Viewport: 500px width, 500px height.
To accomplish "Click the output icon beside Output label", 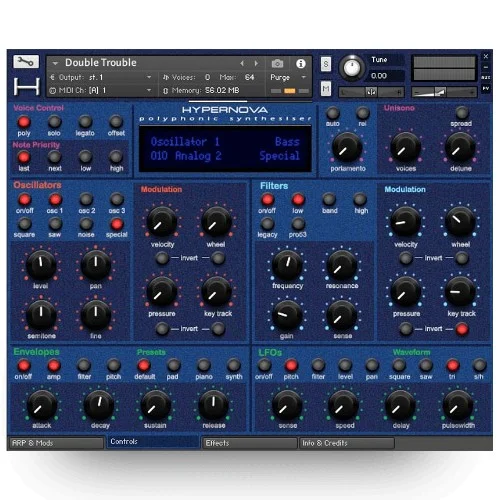I will [x=53, y=77].
